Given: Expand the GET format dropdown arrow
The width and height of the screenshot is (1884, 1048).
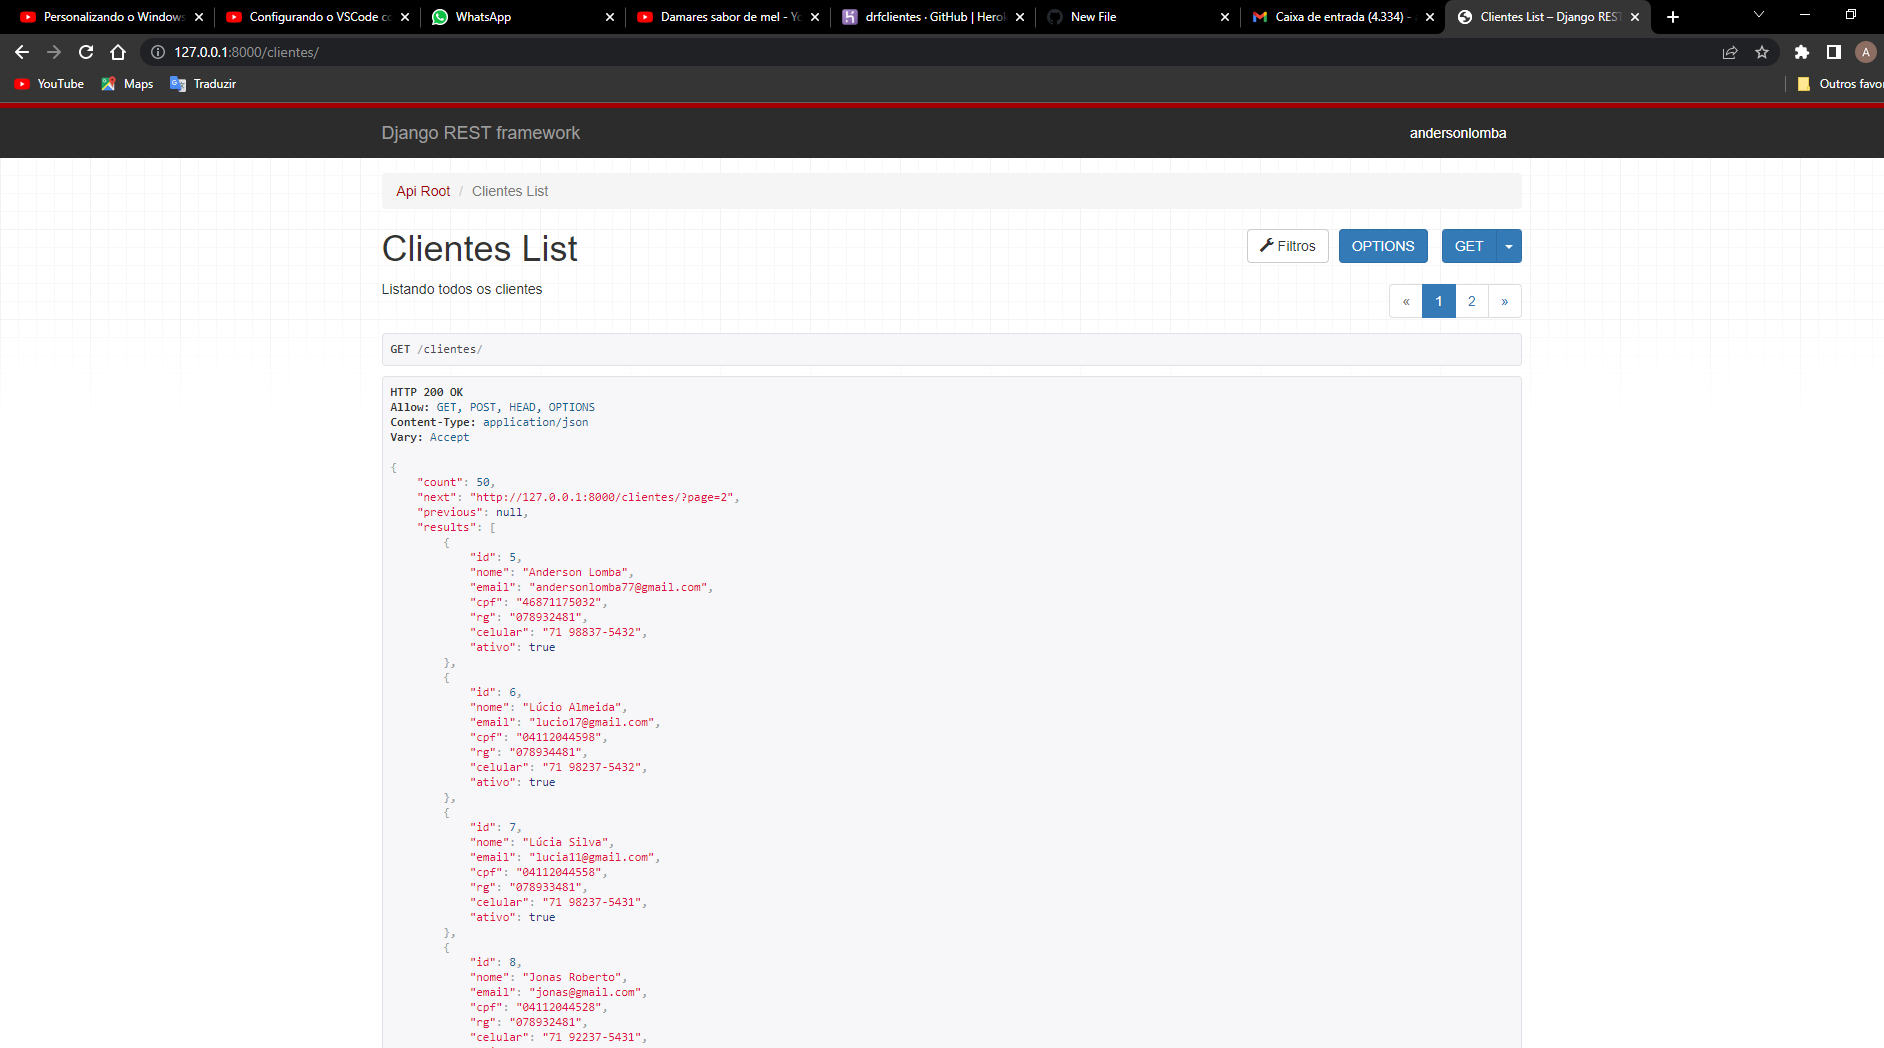Looking at the screenshot, I should pos(1507,246).
